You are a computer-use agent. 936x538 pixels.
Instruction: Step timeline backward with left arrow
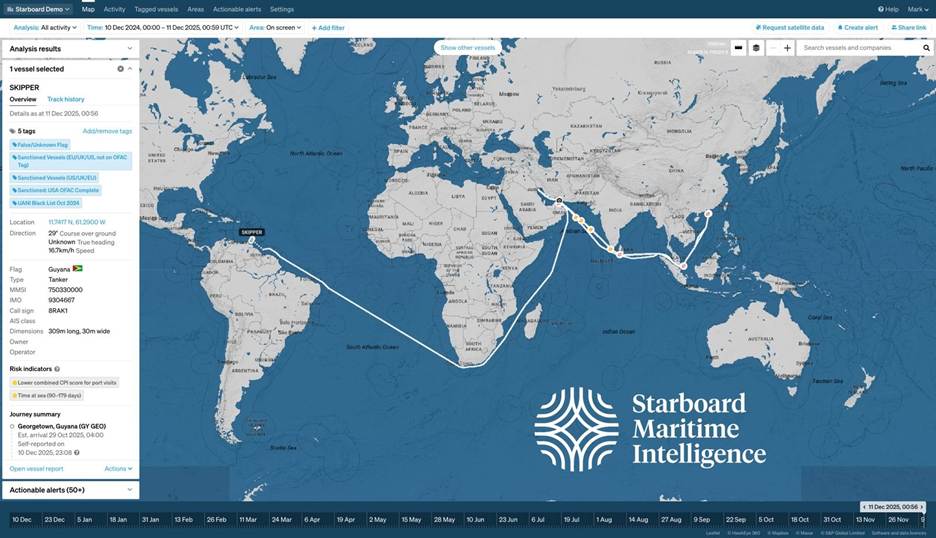[864, 507]
